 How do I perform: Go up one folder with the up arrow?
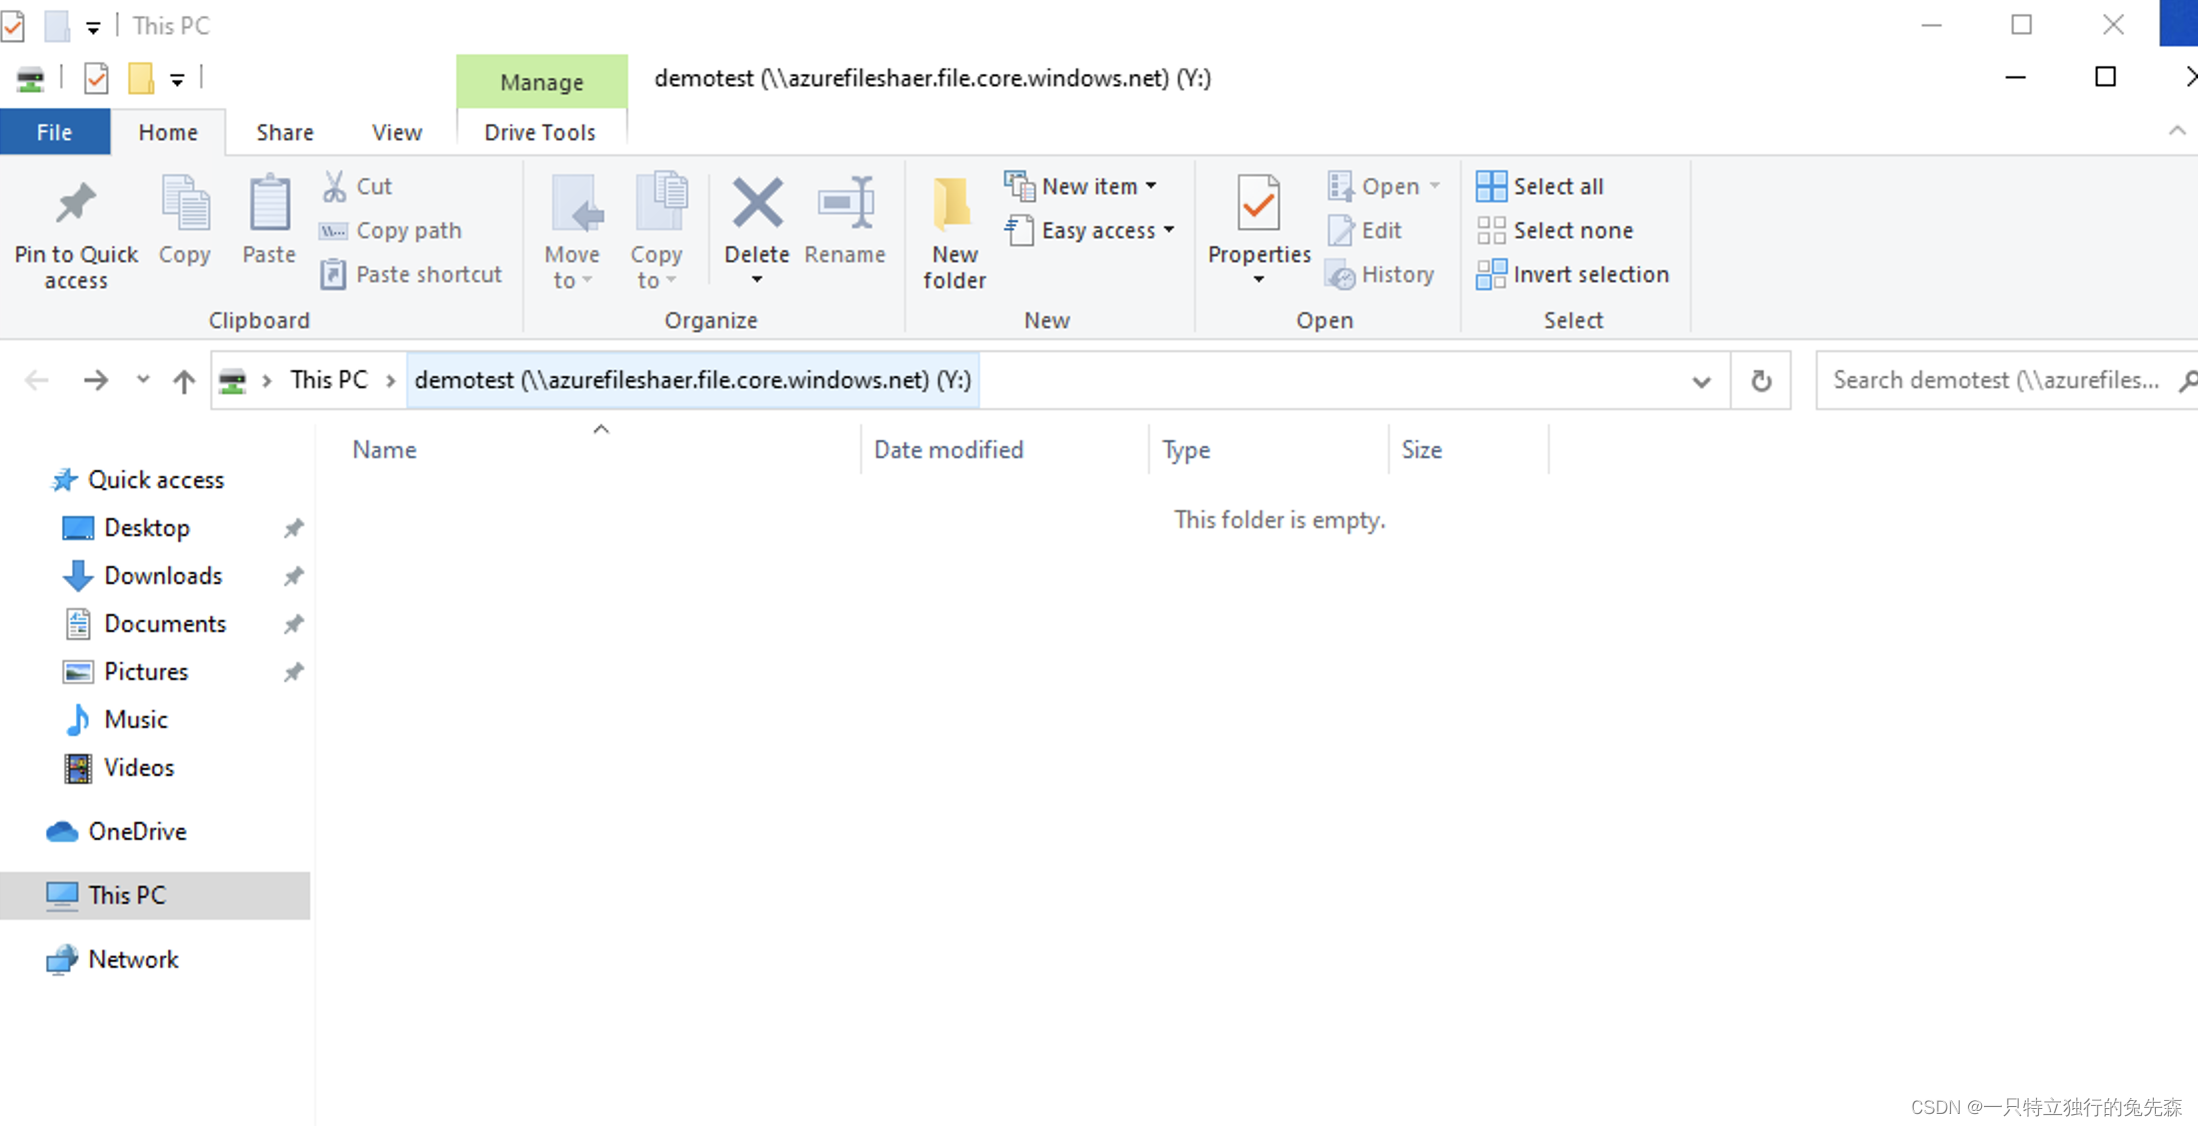click(184, 381)
